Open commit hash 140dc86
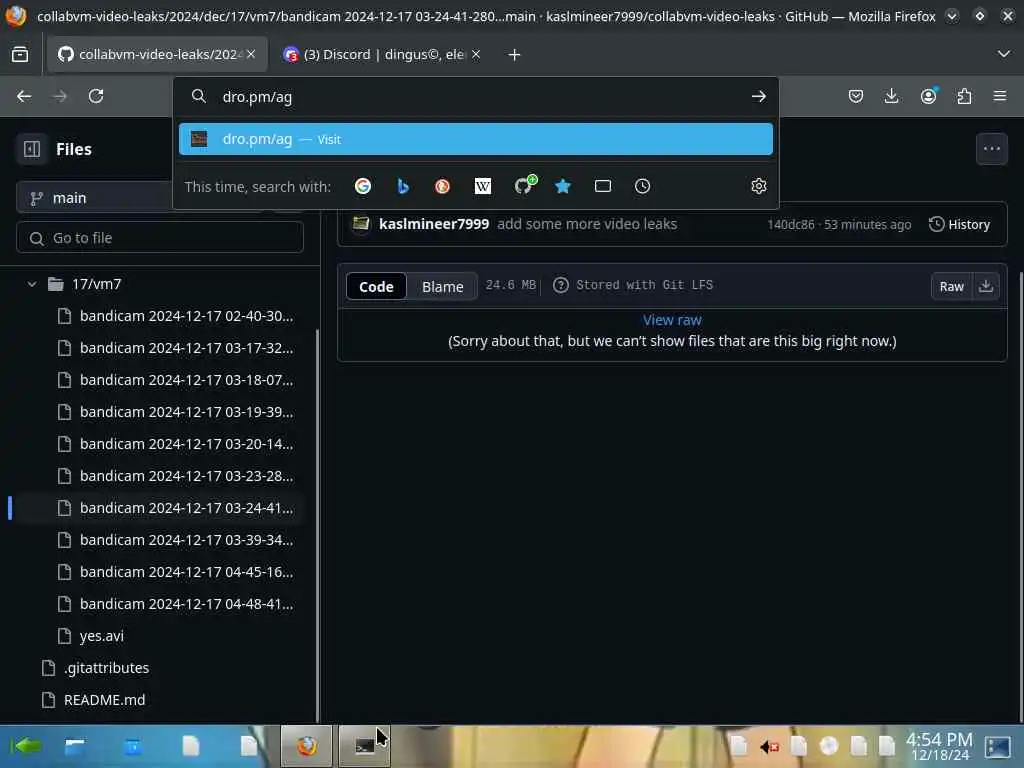The image size is (1024, 768). [791, 225]
